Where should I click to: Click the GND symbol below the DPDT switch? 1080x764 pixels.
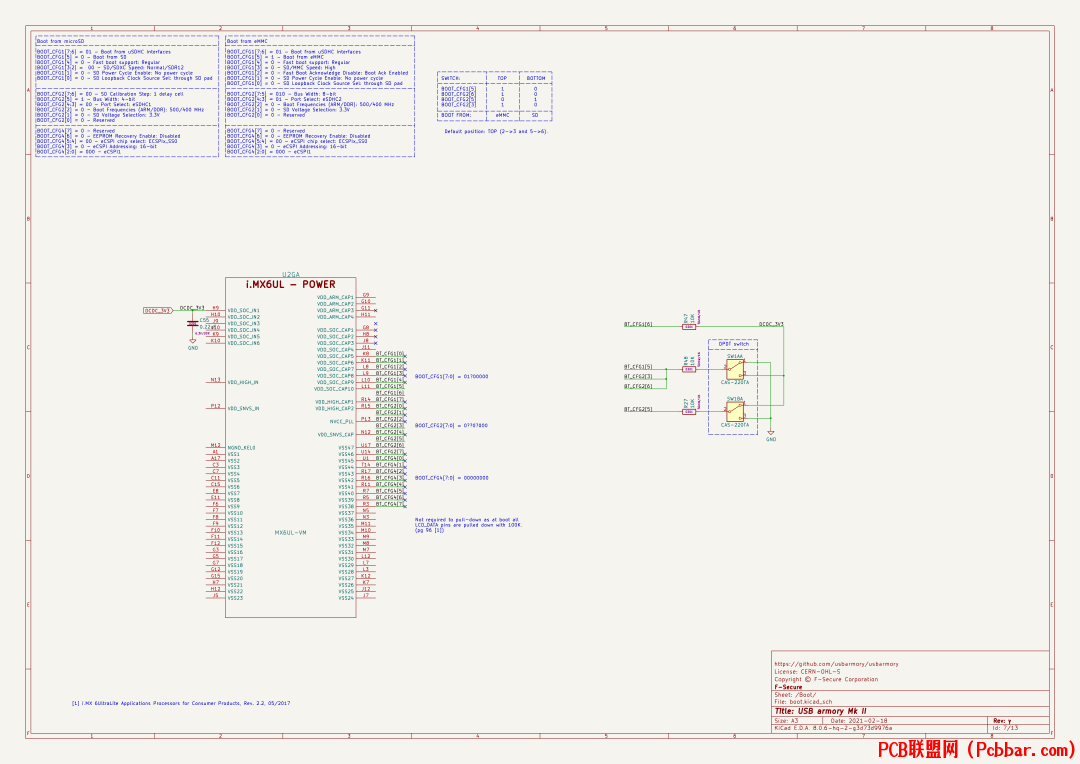coord(771,435)
